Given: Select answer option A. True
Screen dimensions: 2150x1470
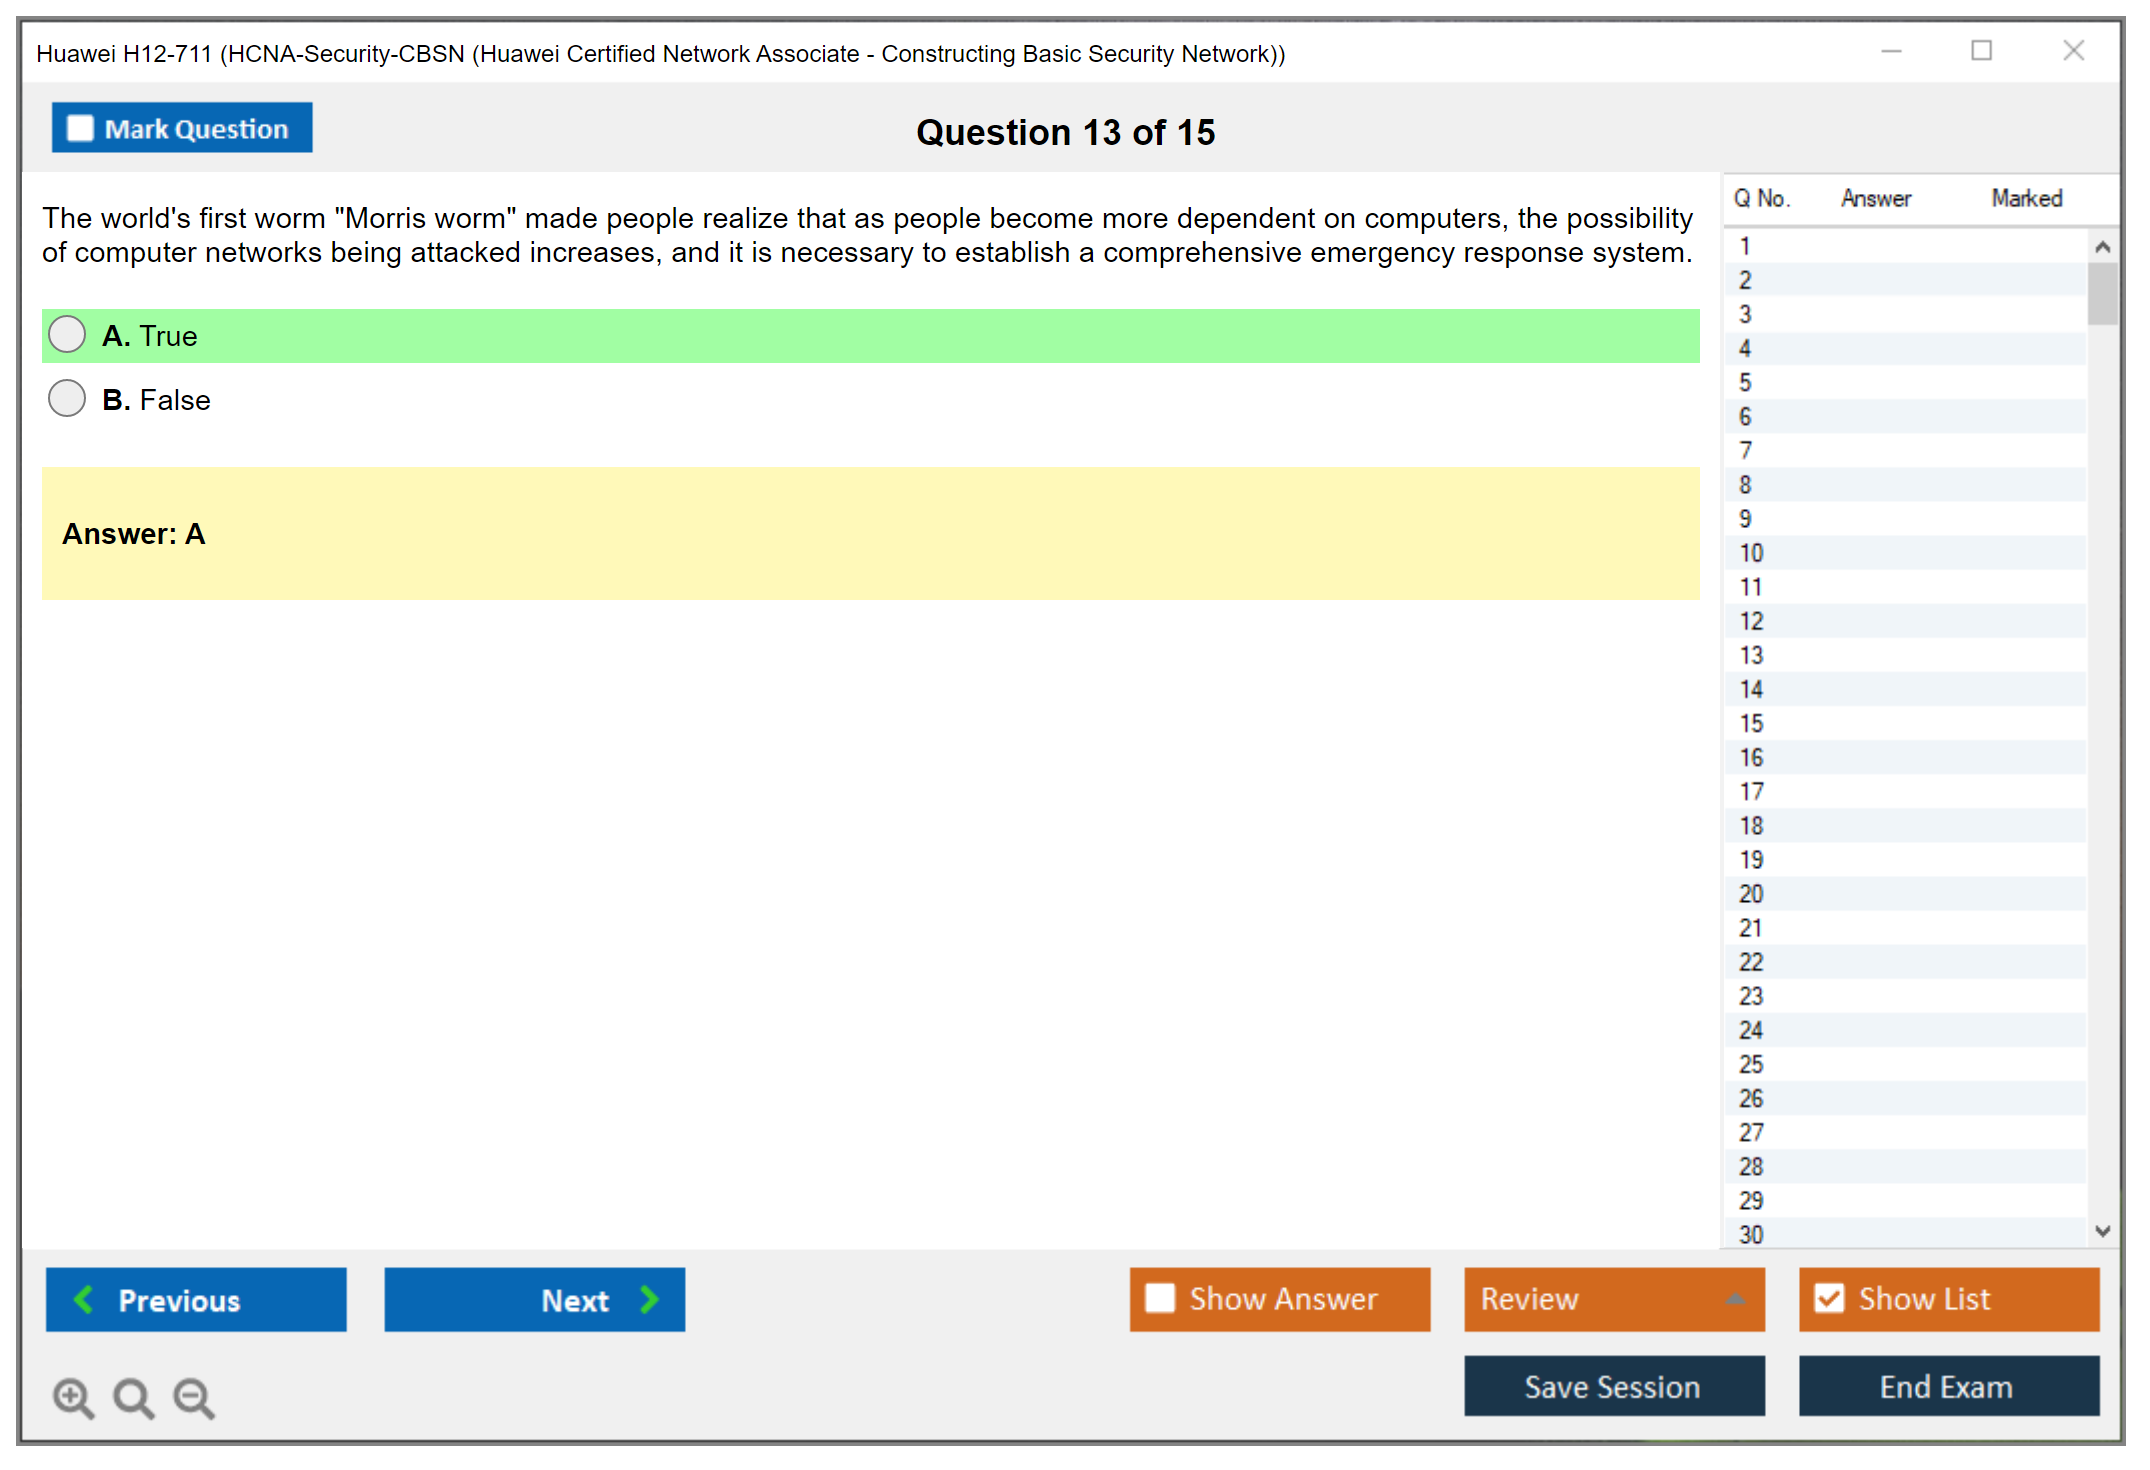Looking at the screenshot, I should pos(67,335).
